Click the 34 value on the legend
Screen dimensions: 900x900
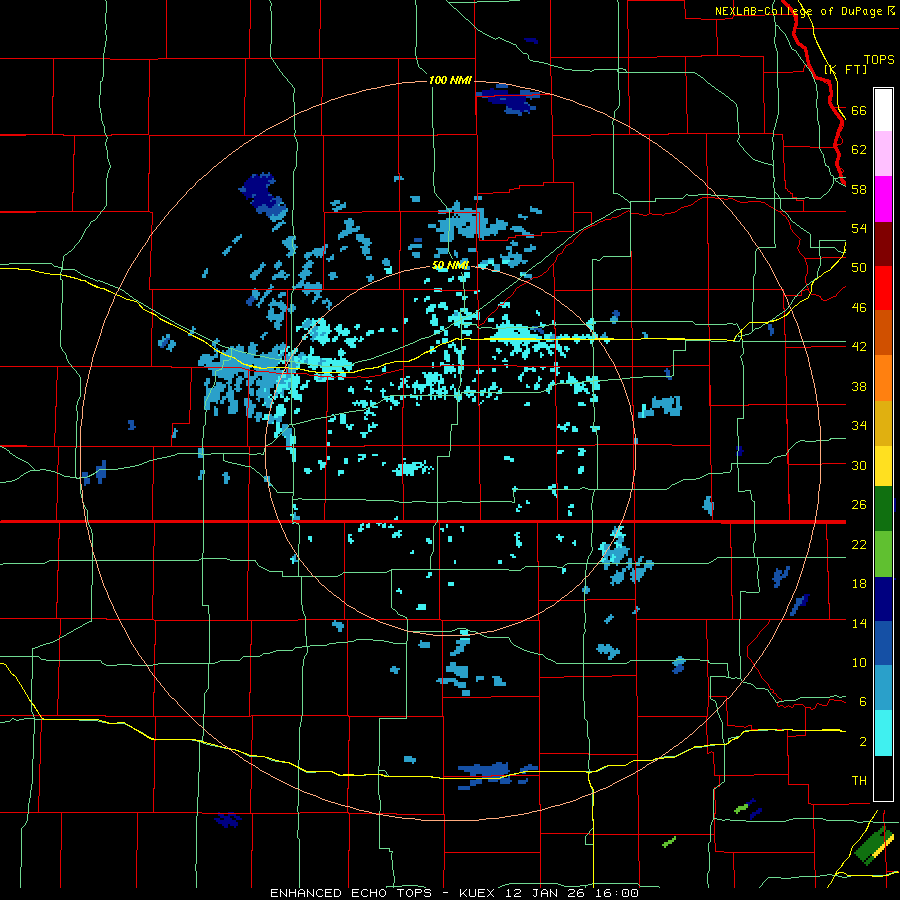tap(859, 426)
